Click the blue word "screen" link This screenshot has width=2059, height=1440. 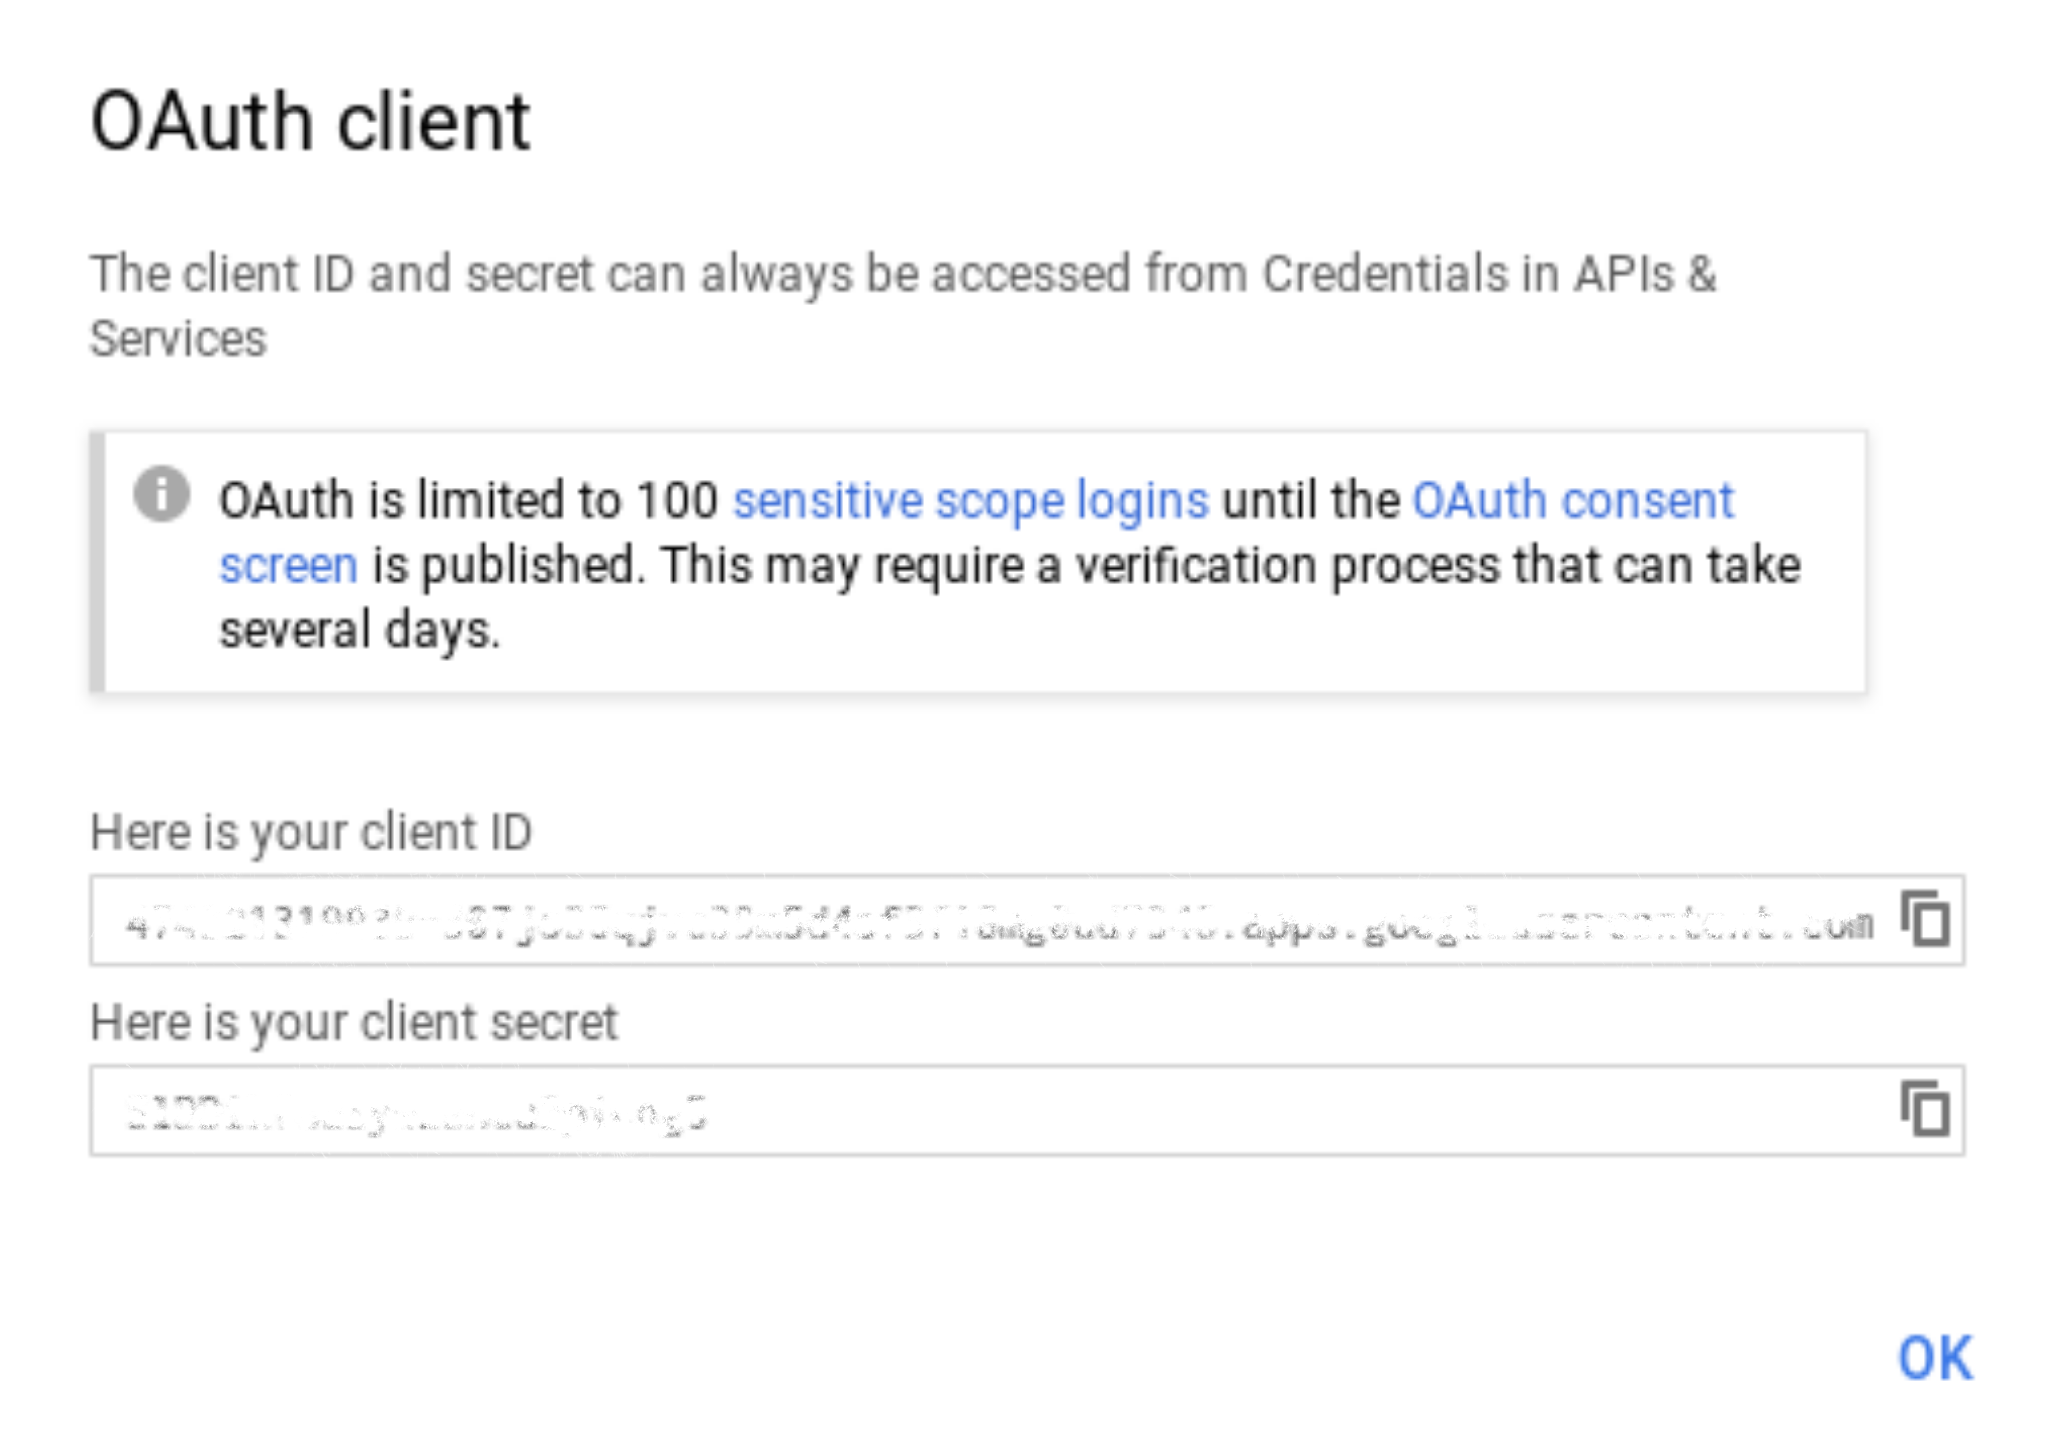pos(288,565)
